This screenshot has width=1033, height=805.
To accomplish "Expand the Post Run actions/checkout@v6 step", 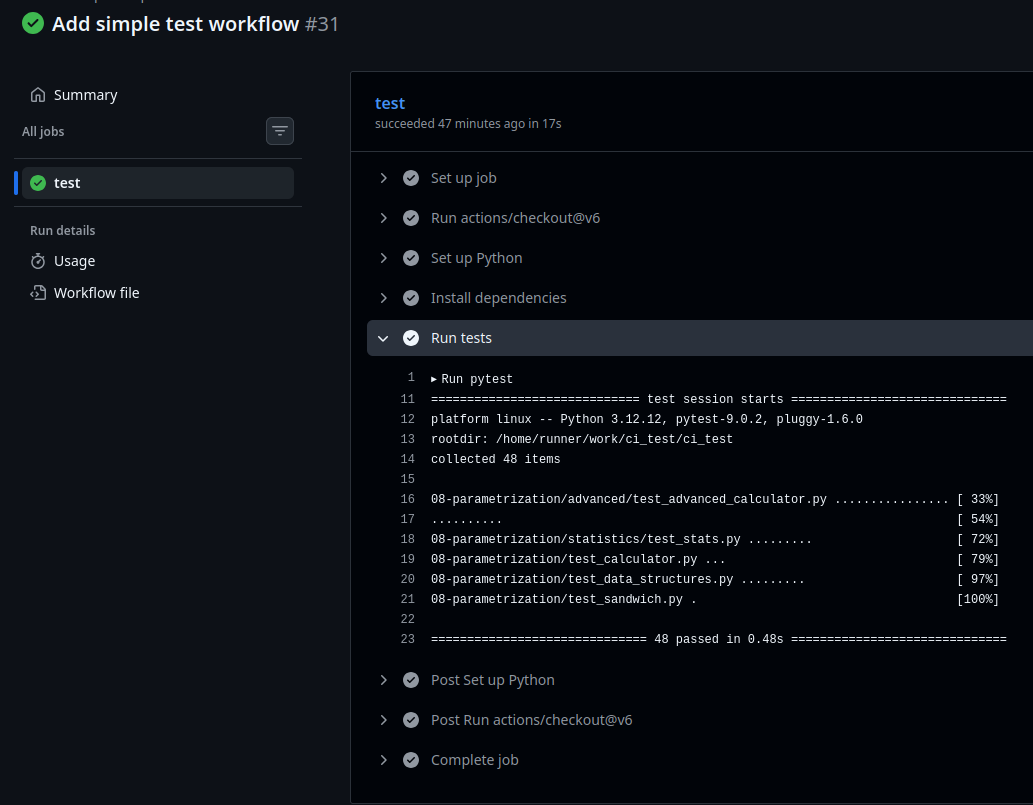I will [383, 719].
